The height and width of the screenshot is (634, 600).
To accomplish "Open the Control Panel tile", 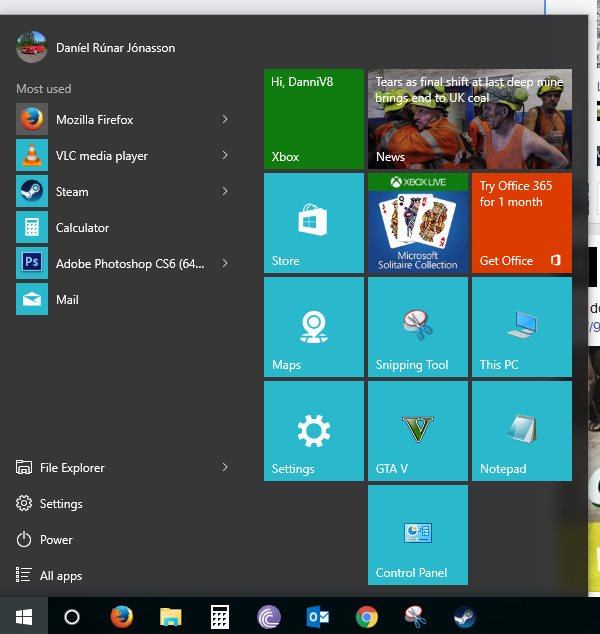I will tap(417, 535).
